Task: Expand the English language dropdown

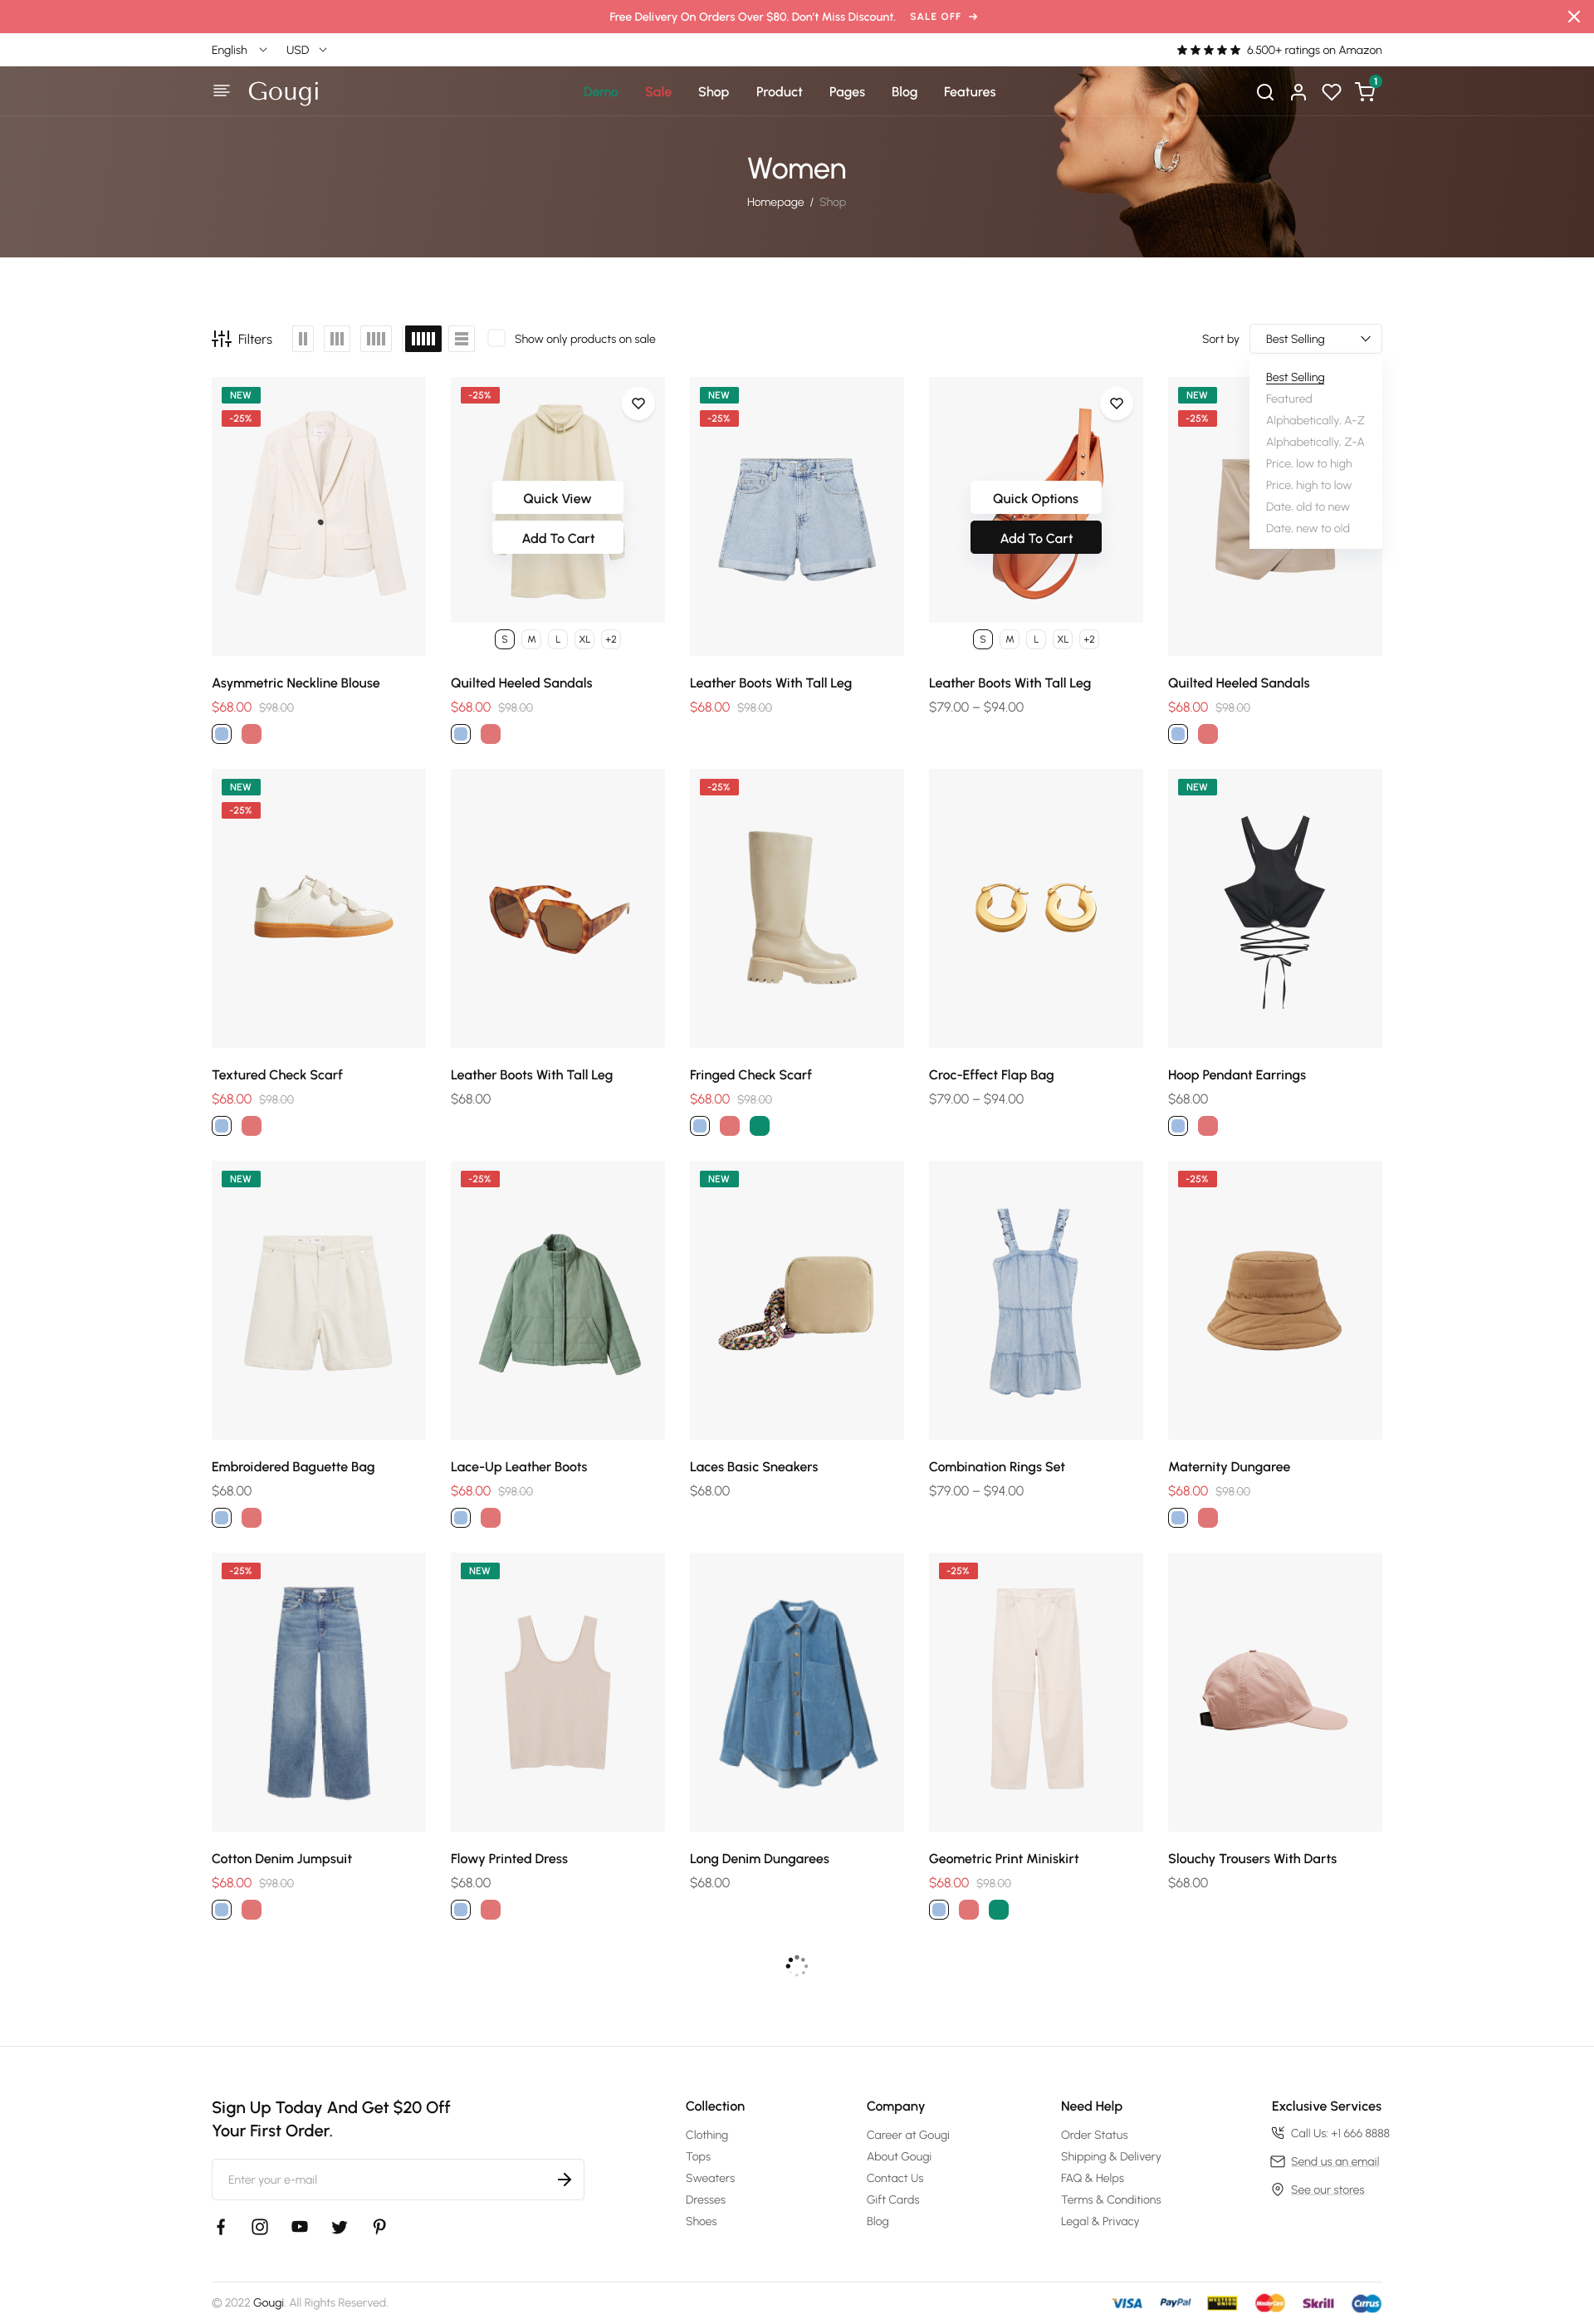Action: point(239,50)
